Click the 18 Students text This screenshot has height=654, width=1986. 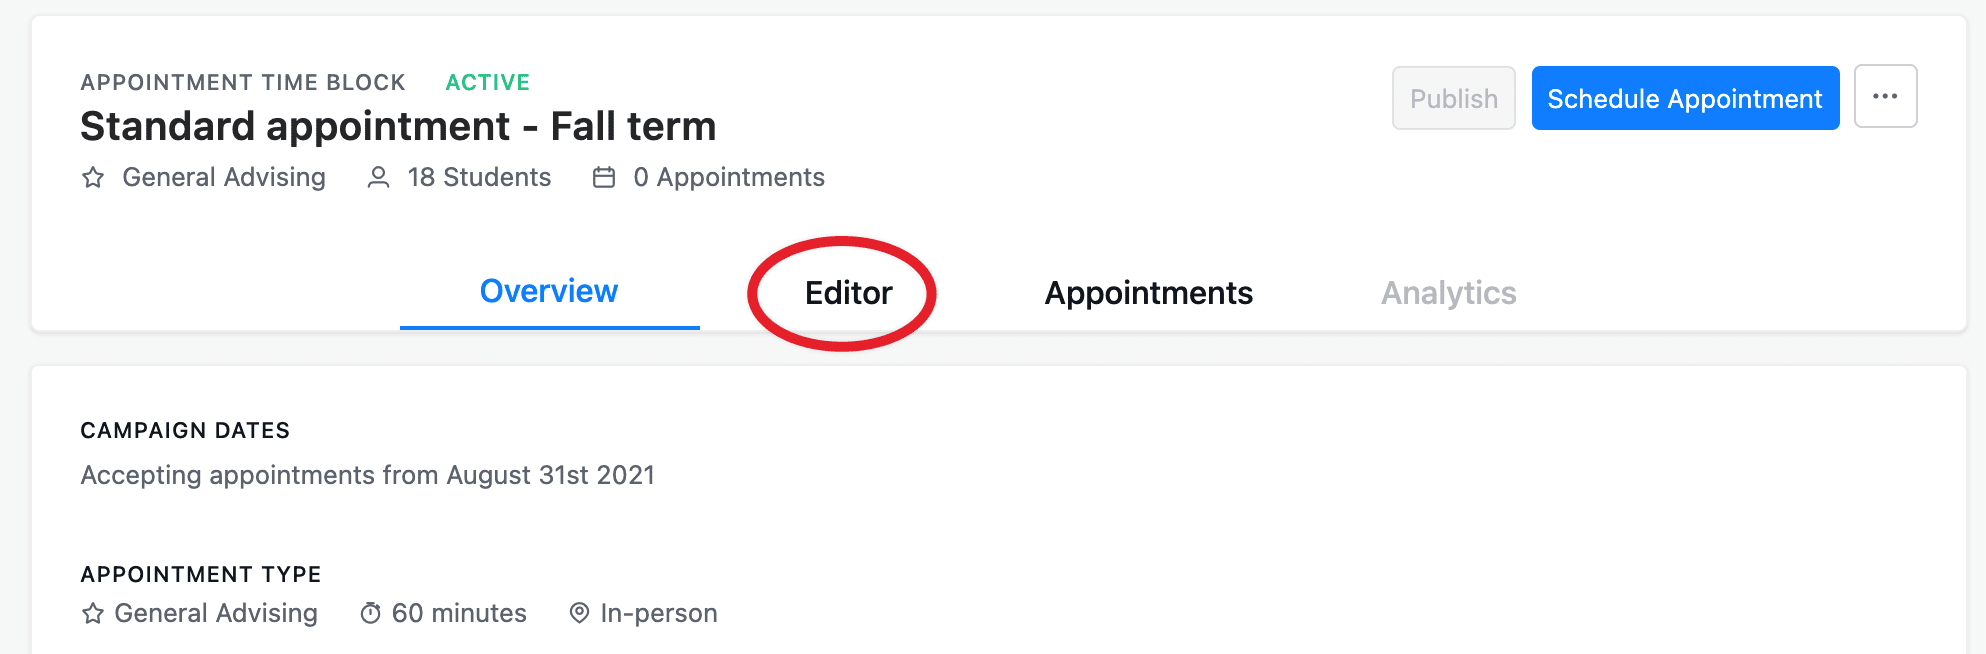[479, 178]
